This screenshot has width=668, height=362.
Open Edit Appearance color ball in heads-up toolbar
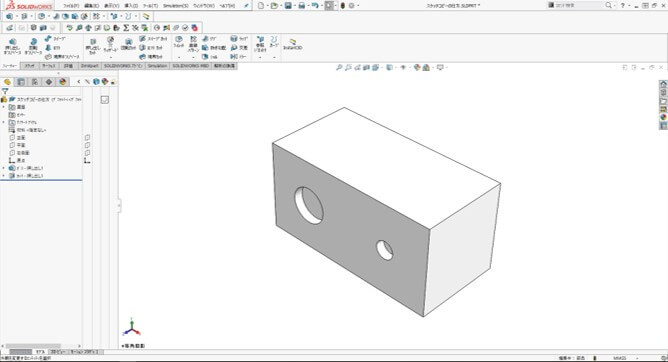pyautogui.click(x=417, y=67)
